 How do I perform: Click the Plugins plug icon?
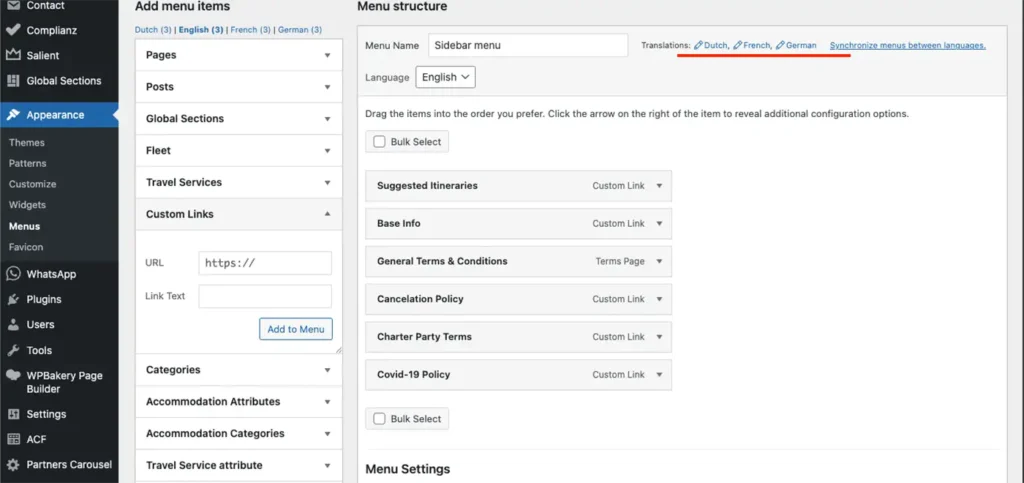coord(12,300)
